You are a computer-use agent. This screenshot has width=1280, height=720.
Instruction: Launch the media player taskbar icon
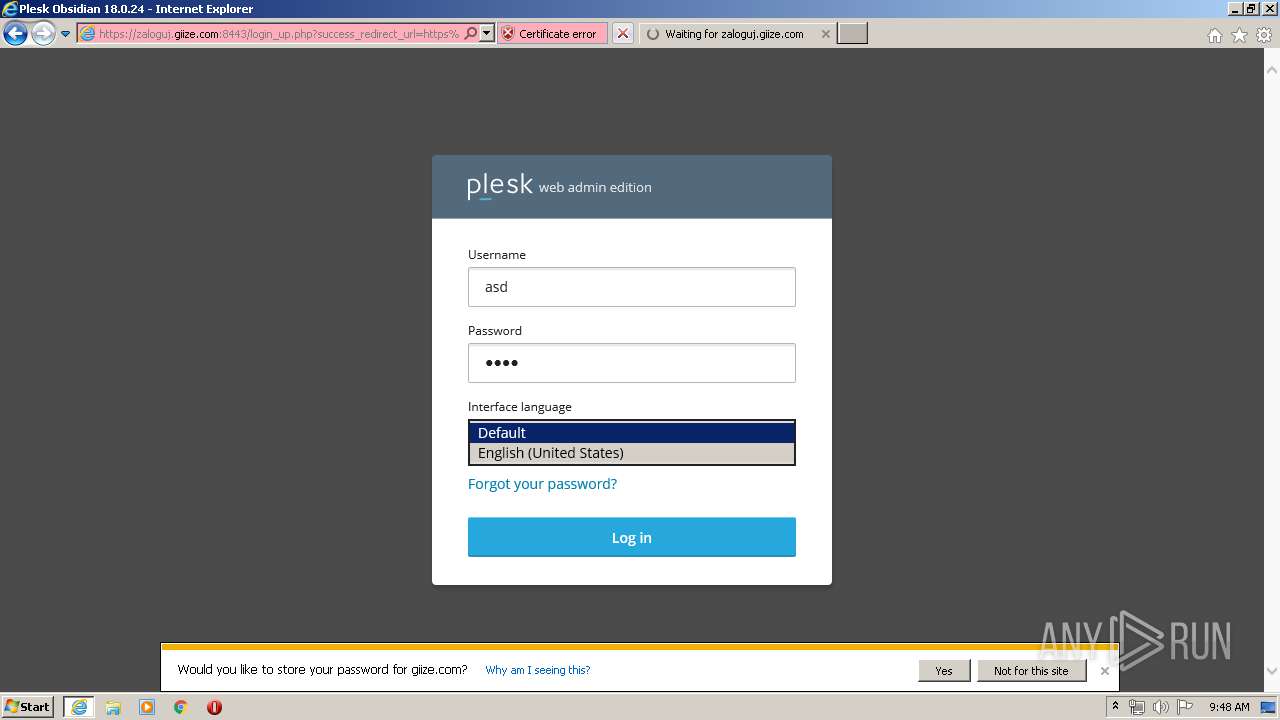click(147, 707)
